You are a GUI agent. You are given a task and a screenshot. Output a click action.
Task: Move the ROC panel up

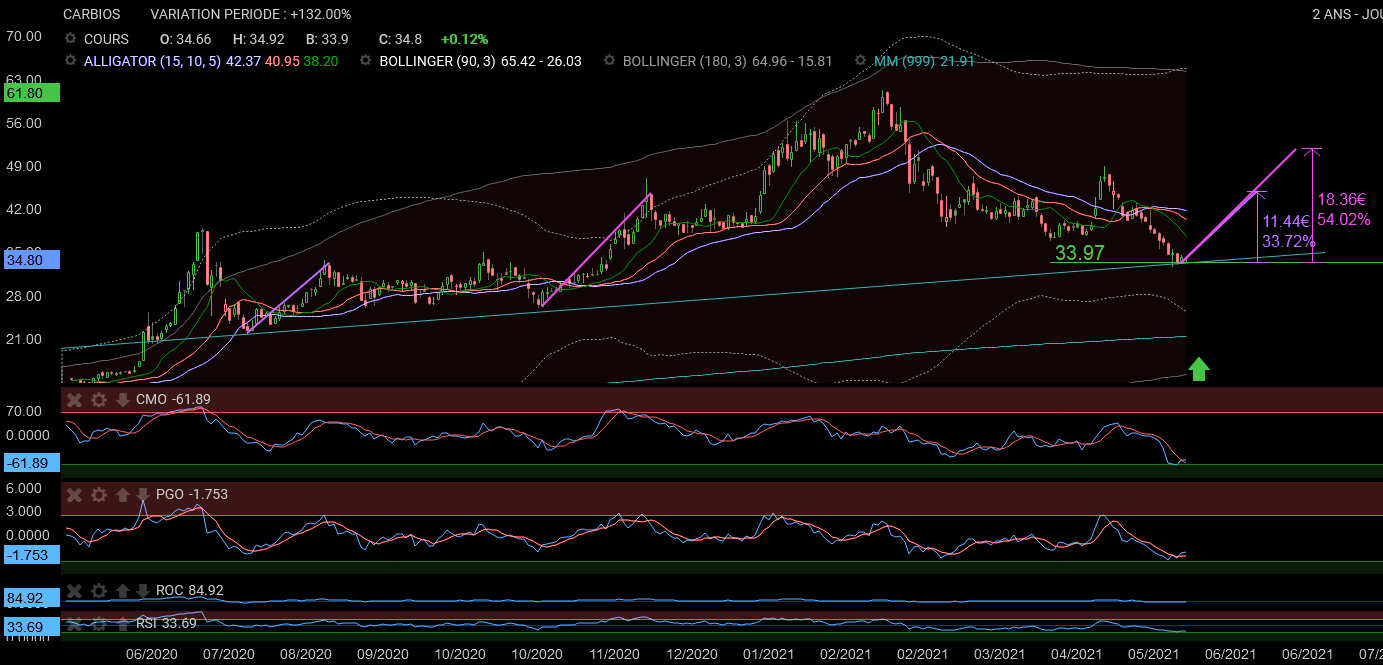122,591
